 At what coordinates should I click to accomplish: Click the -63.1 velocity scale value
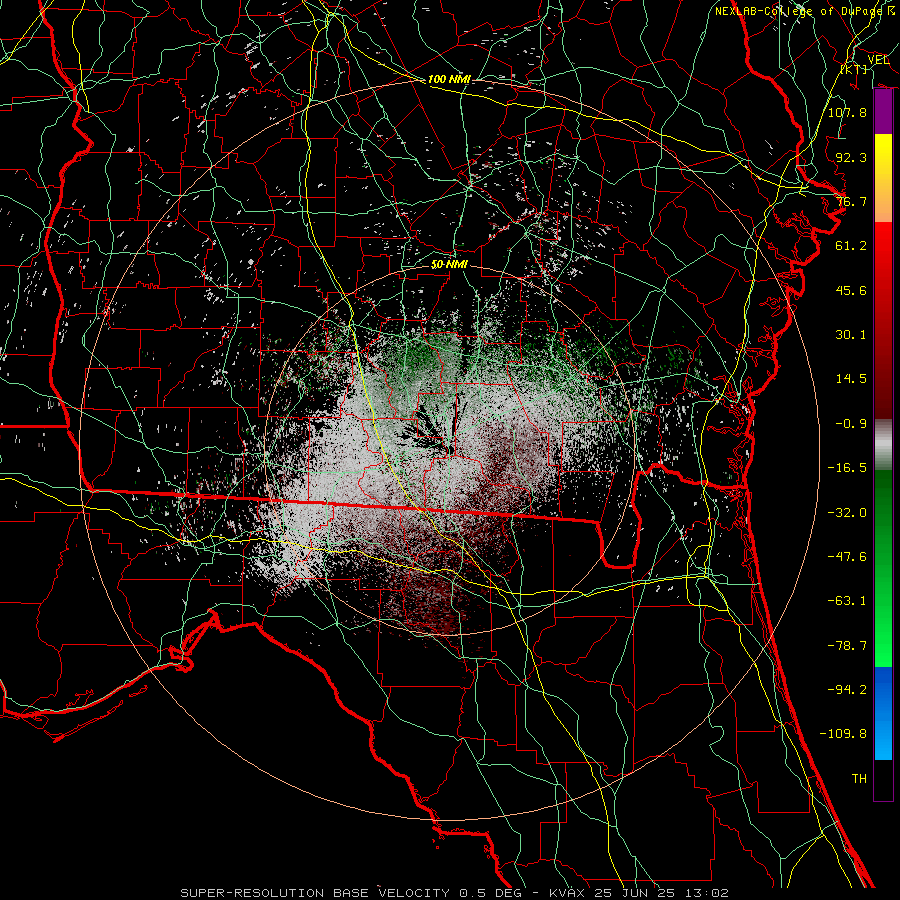point(847,601)
